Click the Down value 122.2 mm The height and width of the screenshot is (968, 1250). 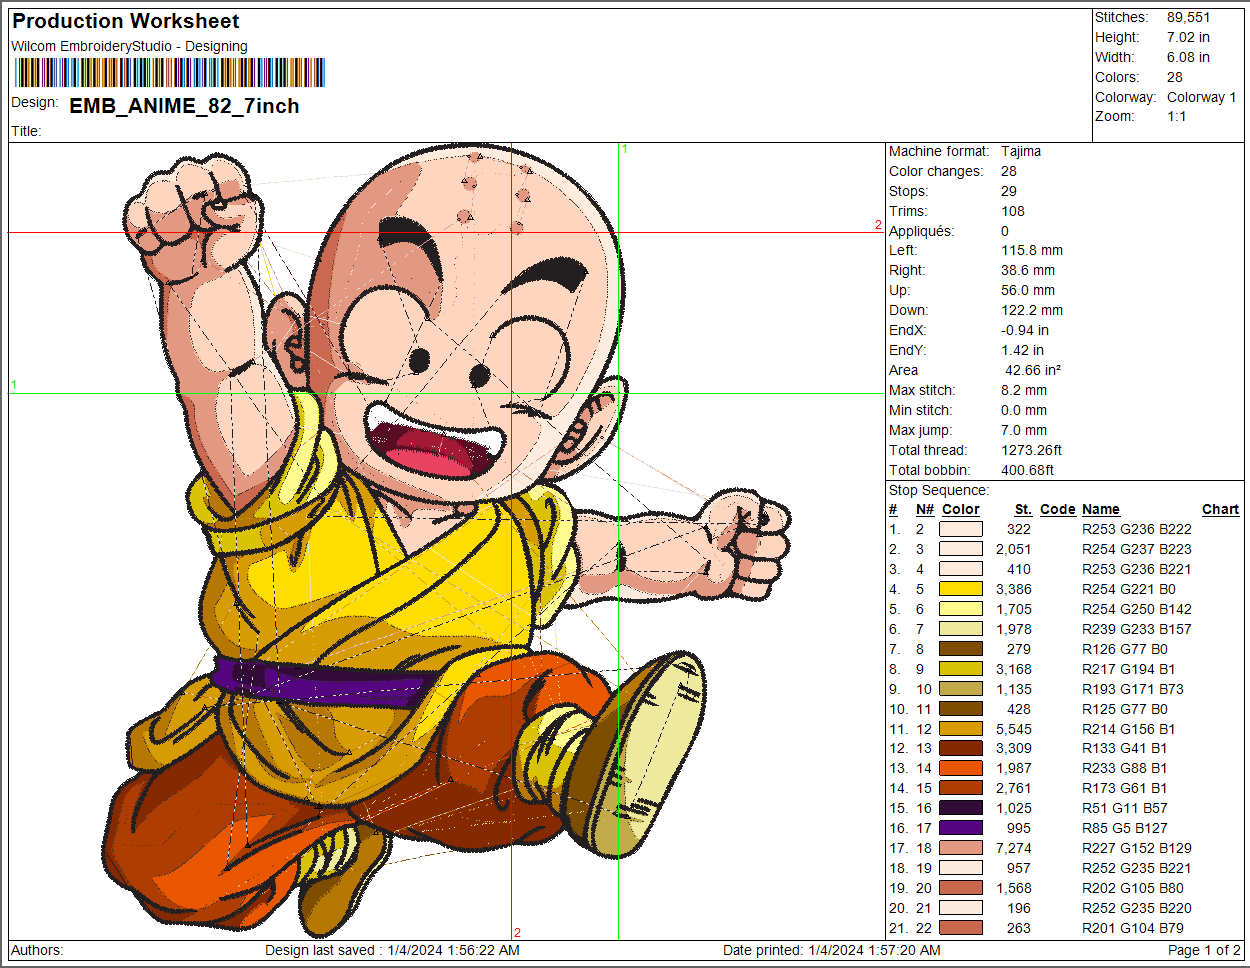[x=1032, y=310]
